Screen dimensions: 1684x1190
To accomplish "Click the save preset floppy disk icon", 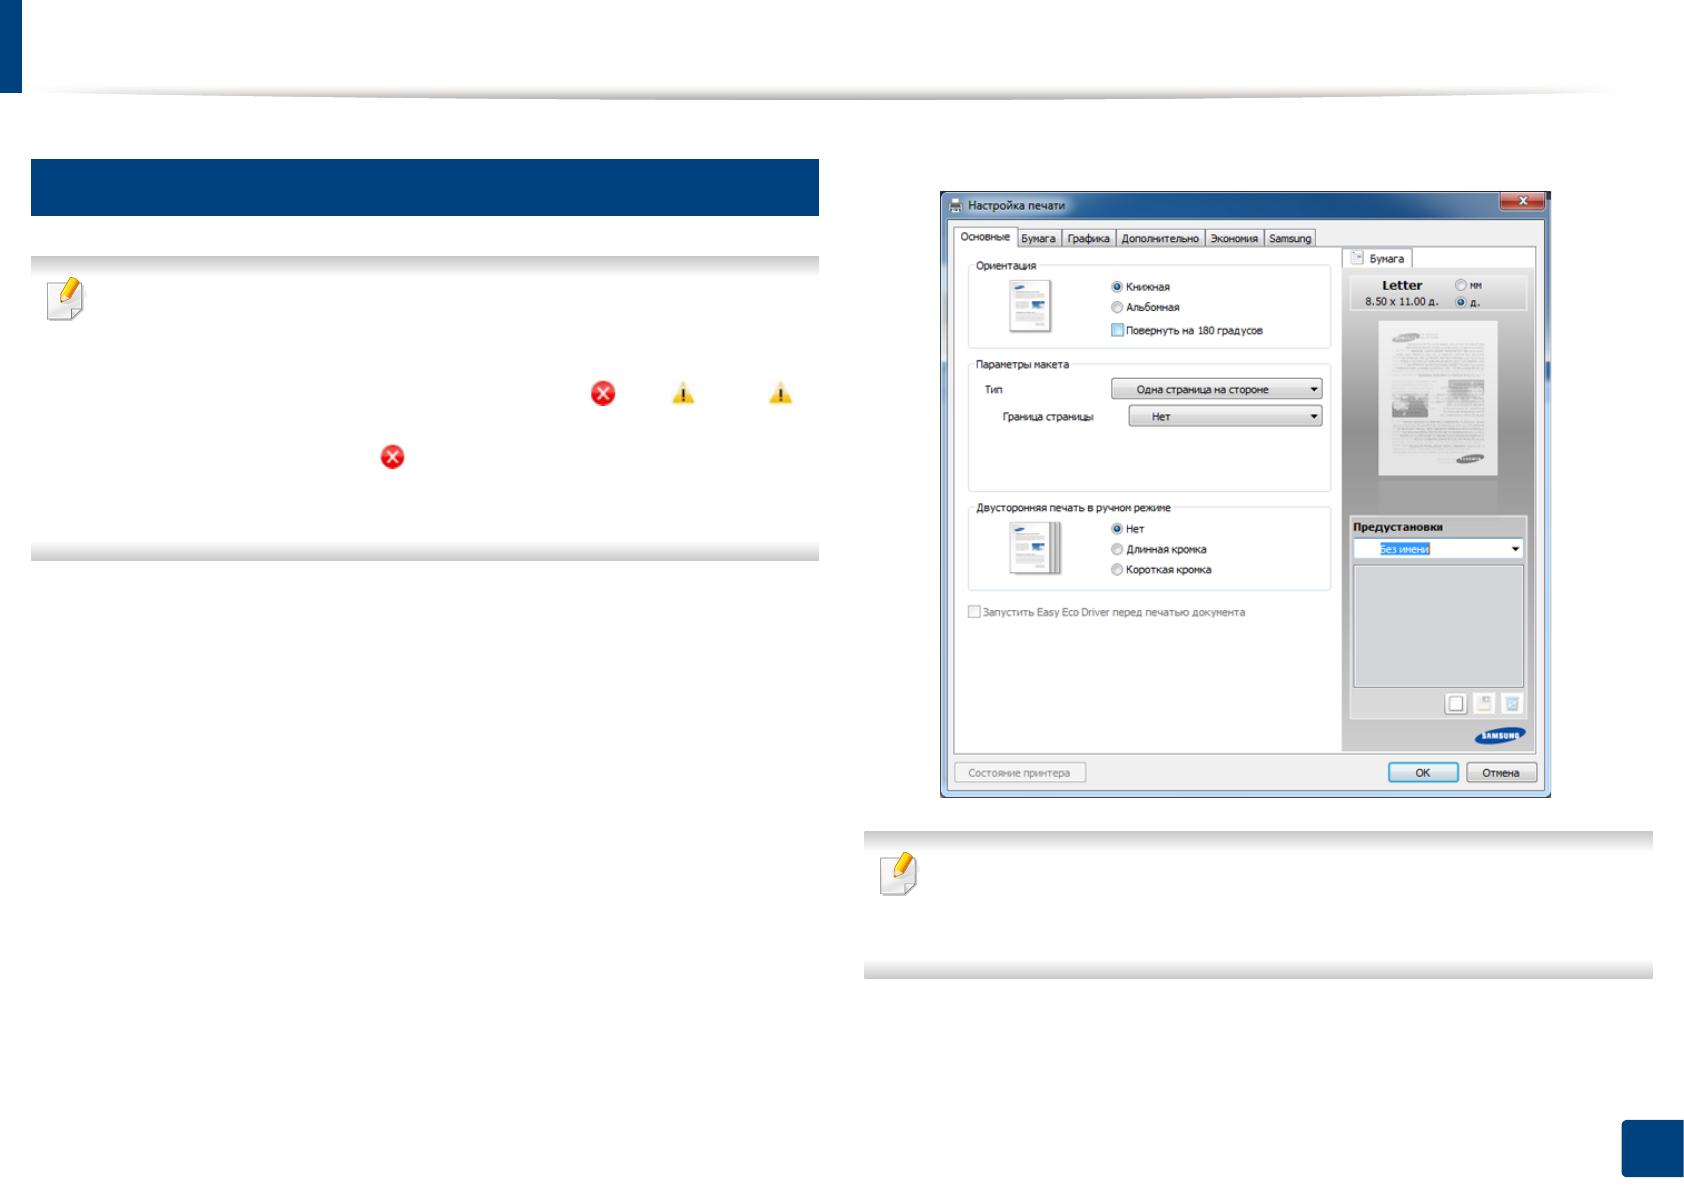I will tap(1484, 704).
